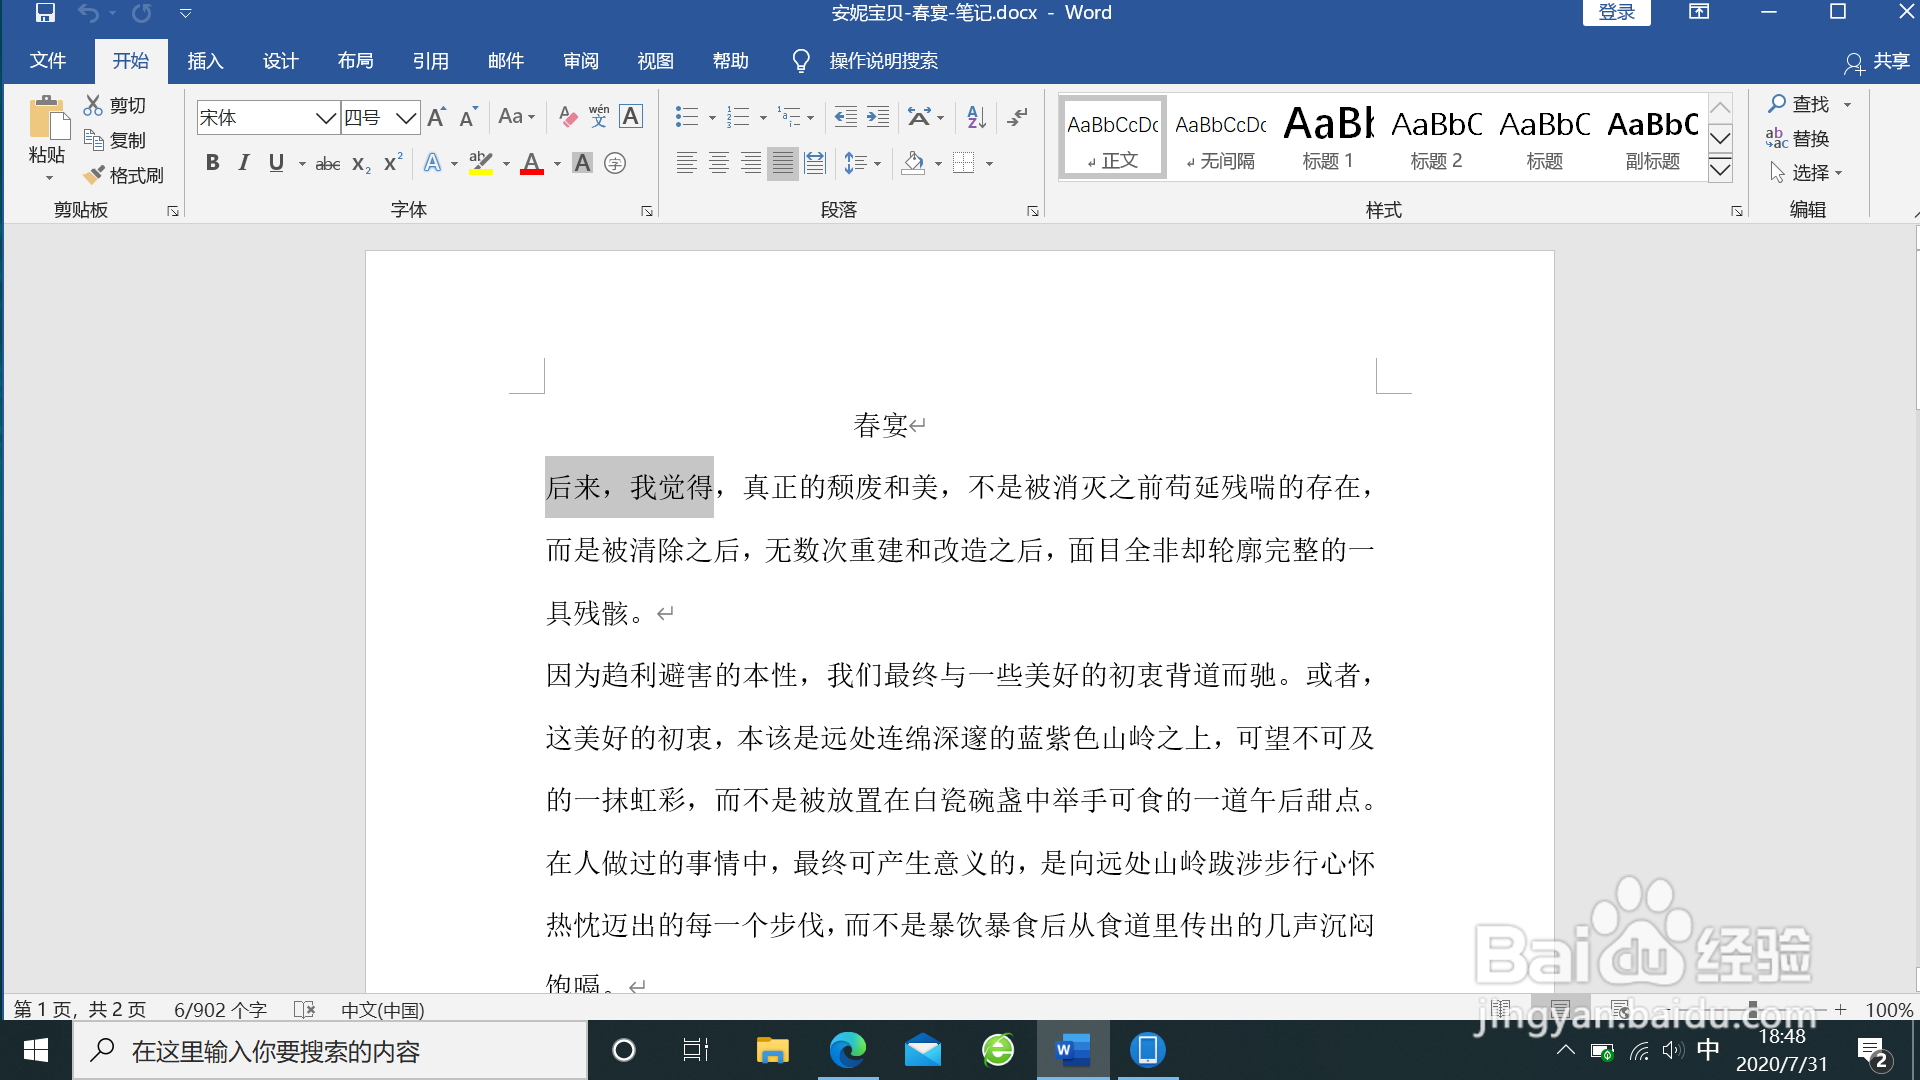Apply the 标题 1 heading style
This screenshot has height=1080, width=1920.
tap(1328, 137)
